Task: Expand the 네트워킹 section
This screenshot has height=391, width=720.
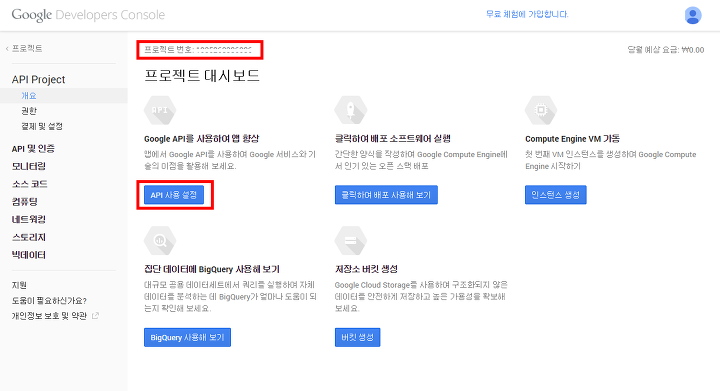Action: [x=28, y=219]
